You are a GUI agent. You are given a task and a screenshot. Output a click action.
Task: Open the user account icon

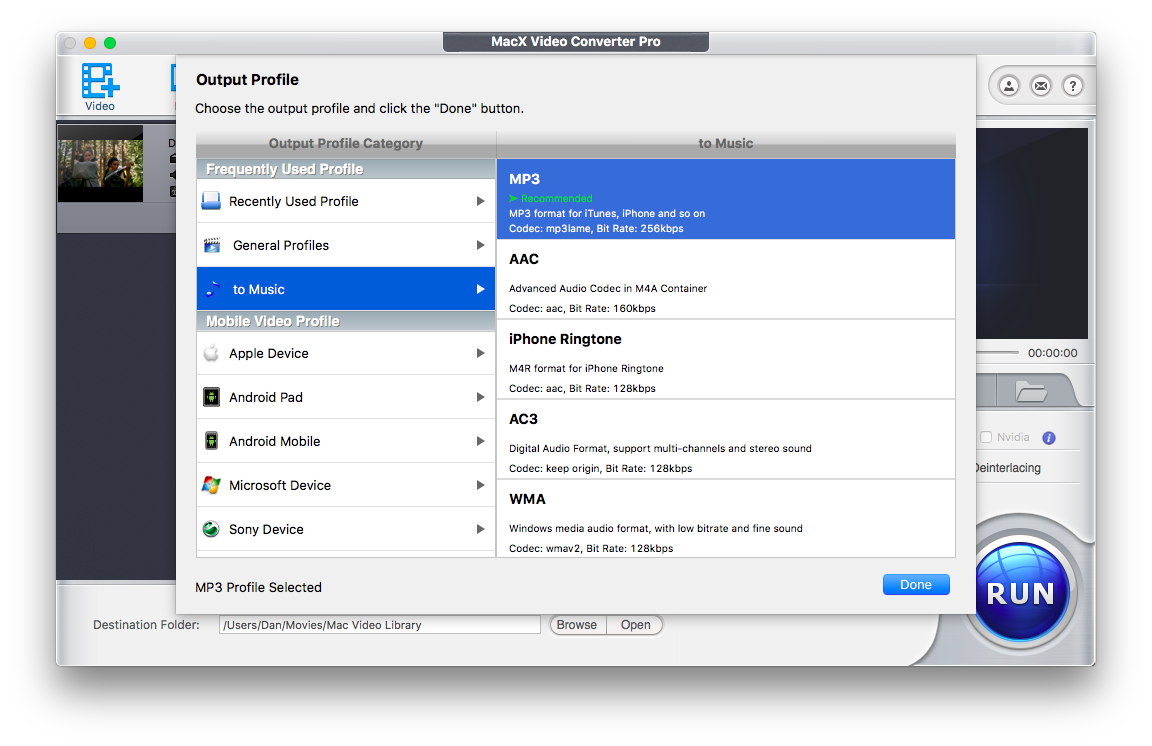[1009, 86]
